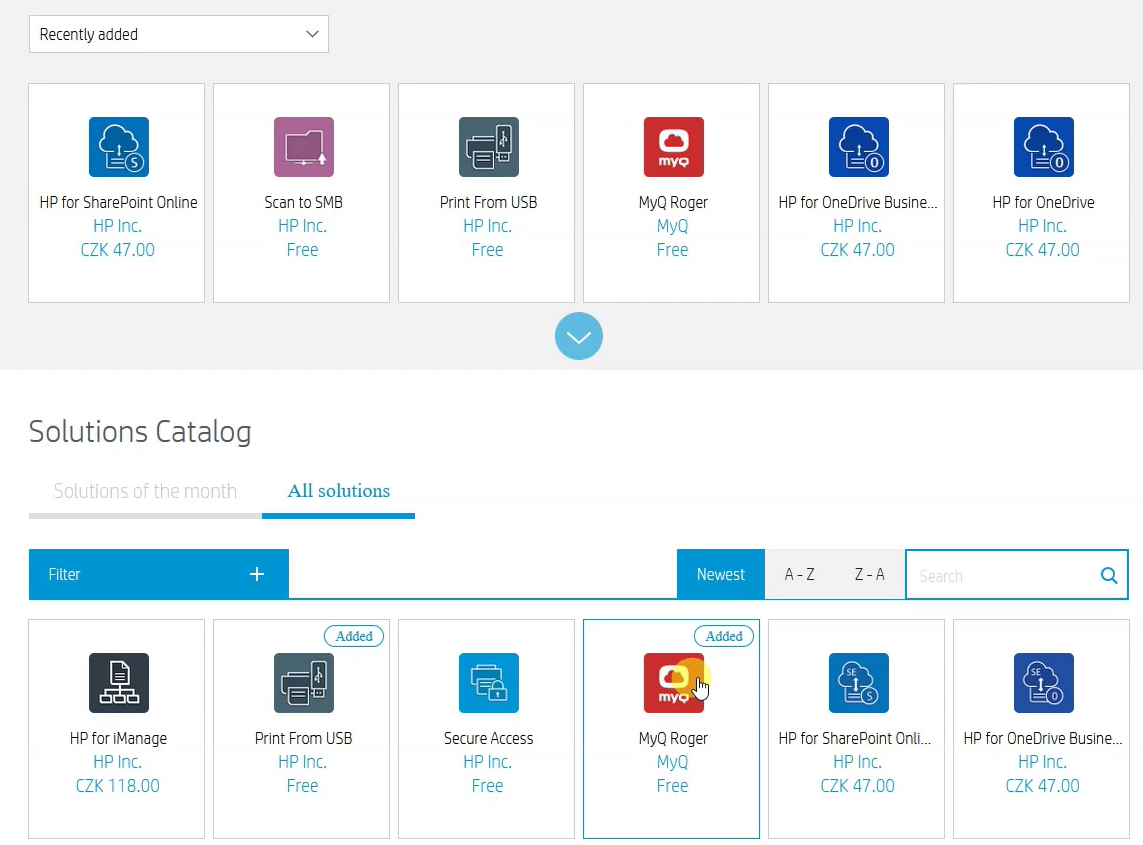Expand the Filter panel

tap(157, 574)
